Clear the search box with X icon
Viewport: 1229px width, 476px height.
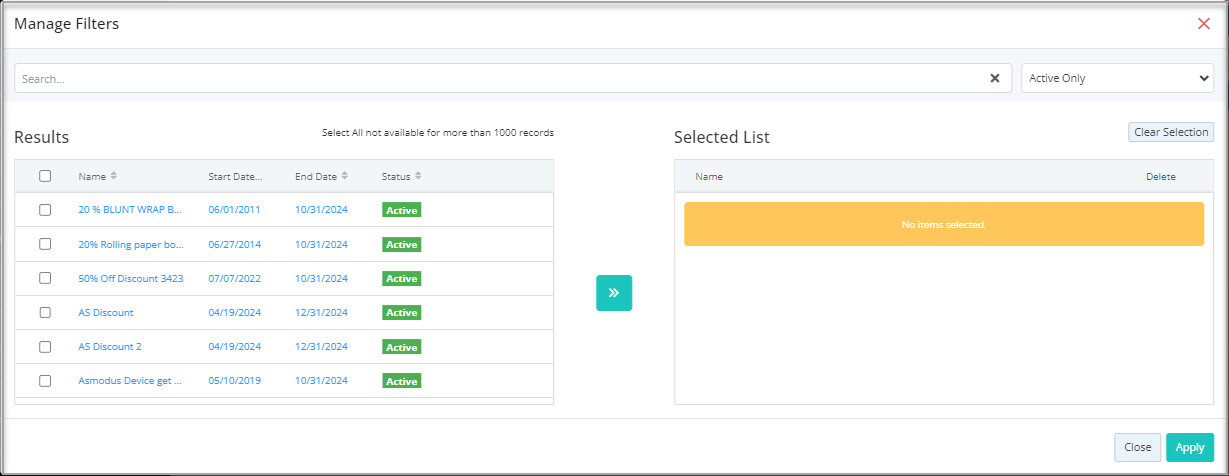[995, 78]
